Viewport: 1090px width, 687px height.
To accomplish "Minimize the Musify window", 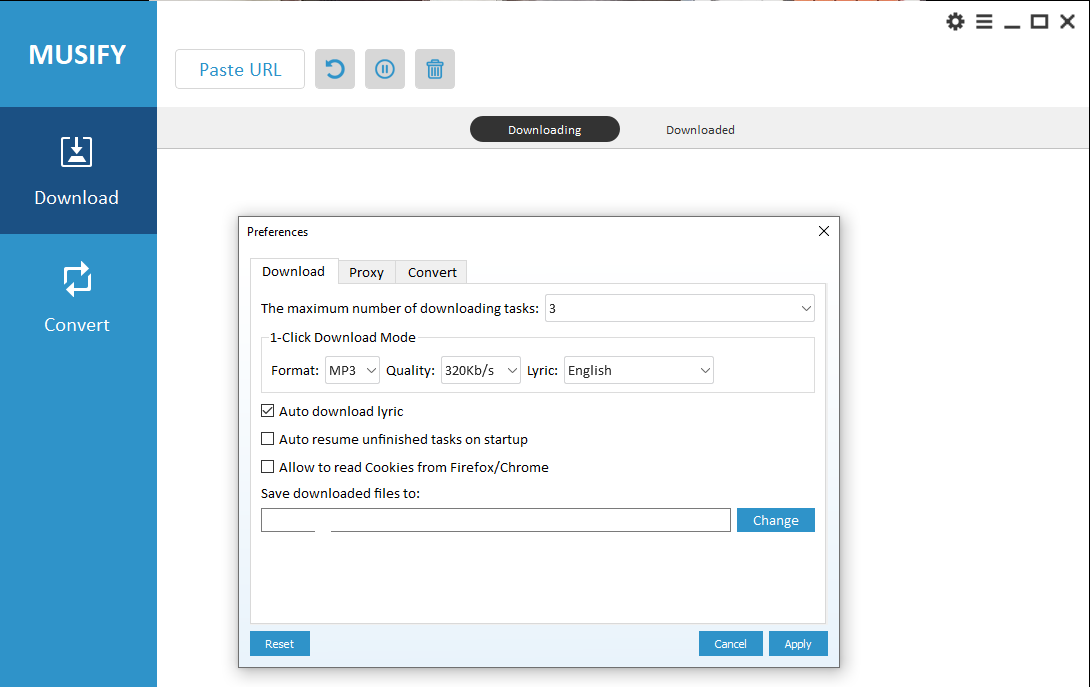I will 1011,25.
